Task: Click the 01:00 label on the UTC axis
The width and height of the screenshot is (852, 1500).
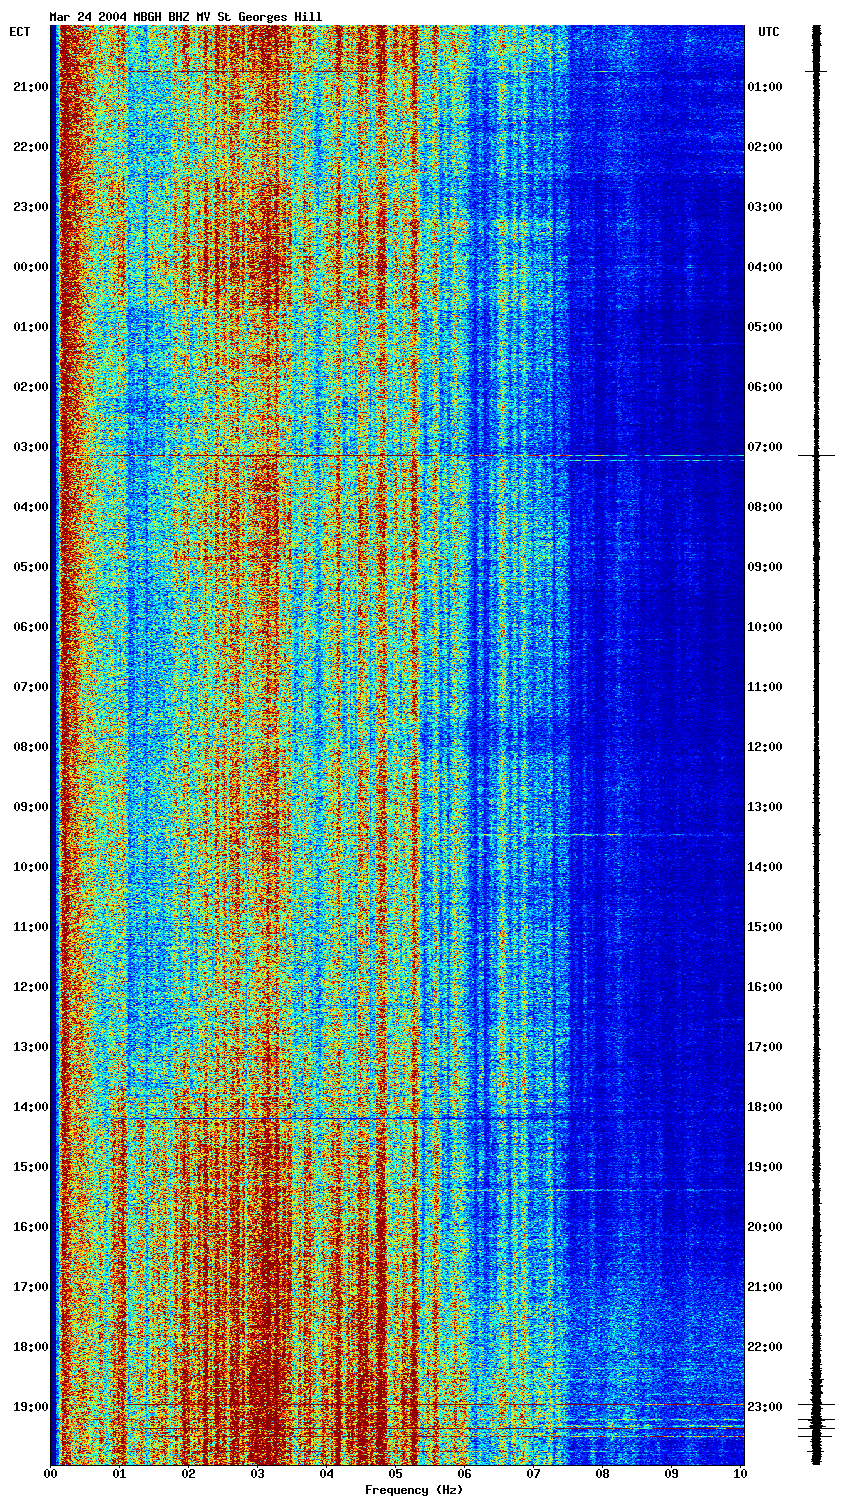Action: pyautogui.click(x=764, y=87)
